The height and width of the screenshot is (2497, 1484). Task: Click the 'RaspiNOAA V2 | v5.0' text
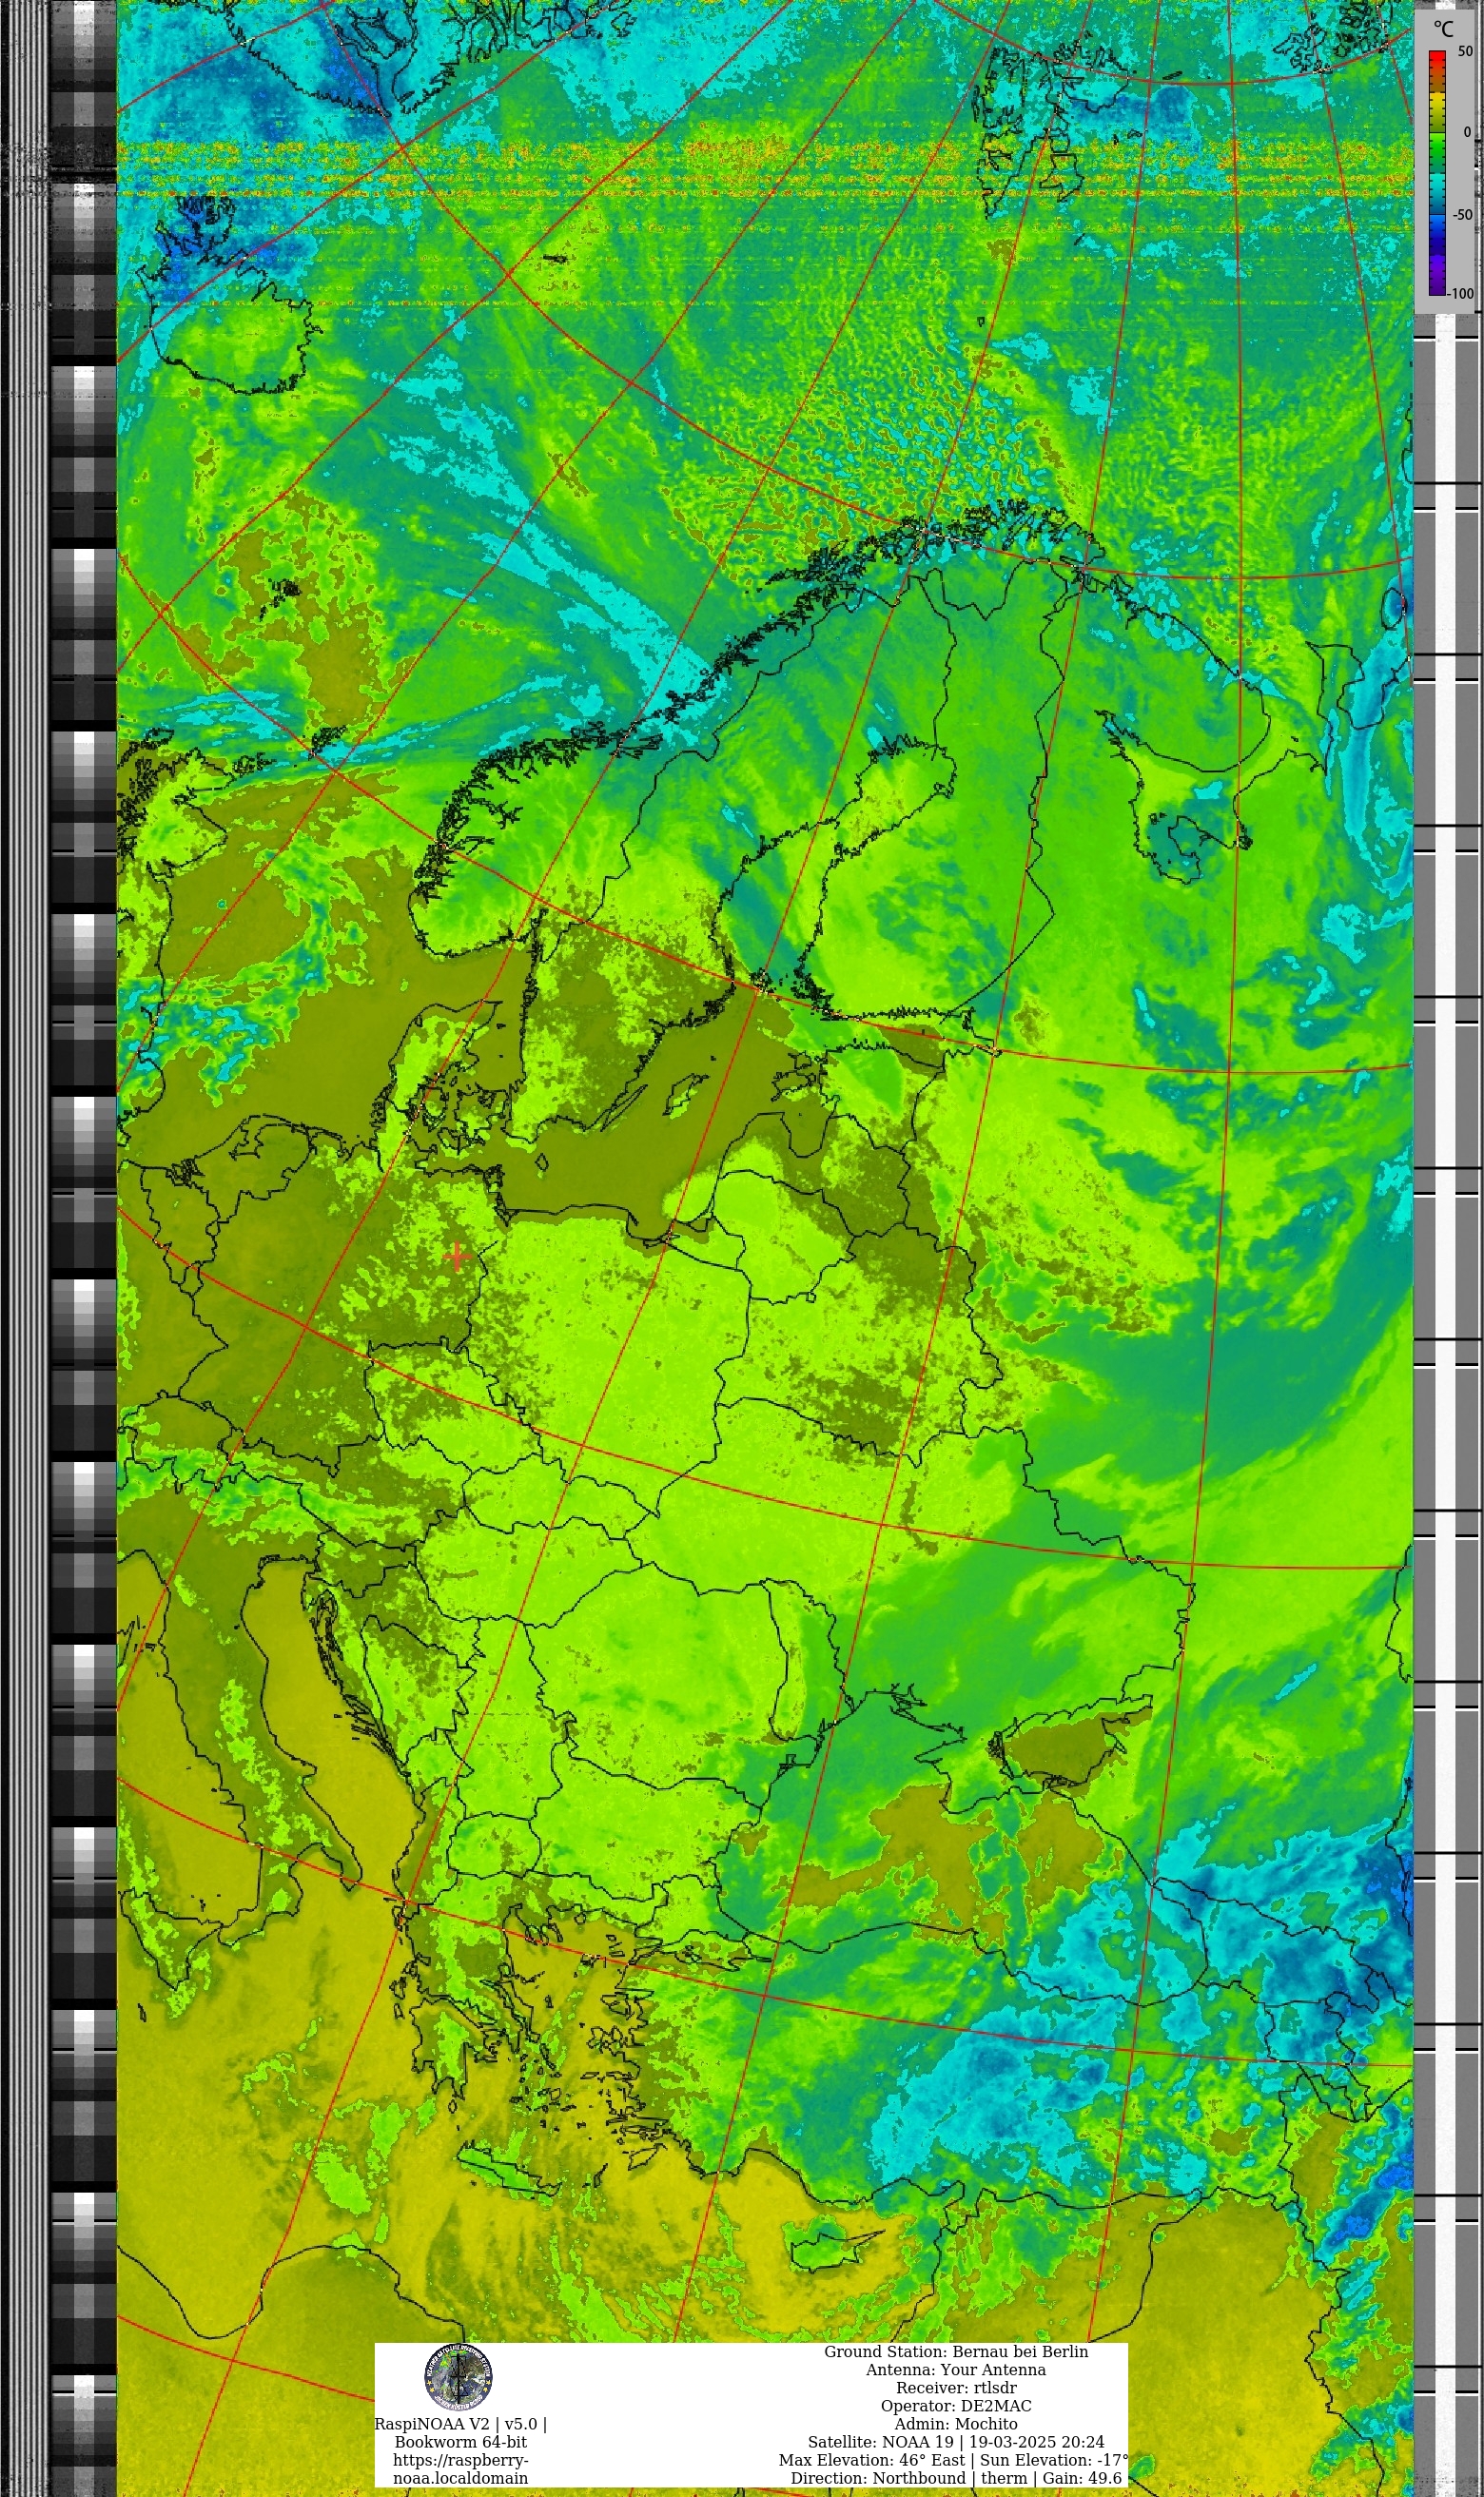pos(460,2424)
